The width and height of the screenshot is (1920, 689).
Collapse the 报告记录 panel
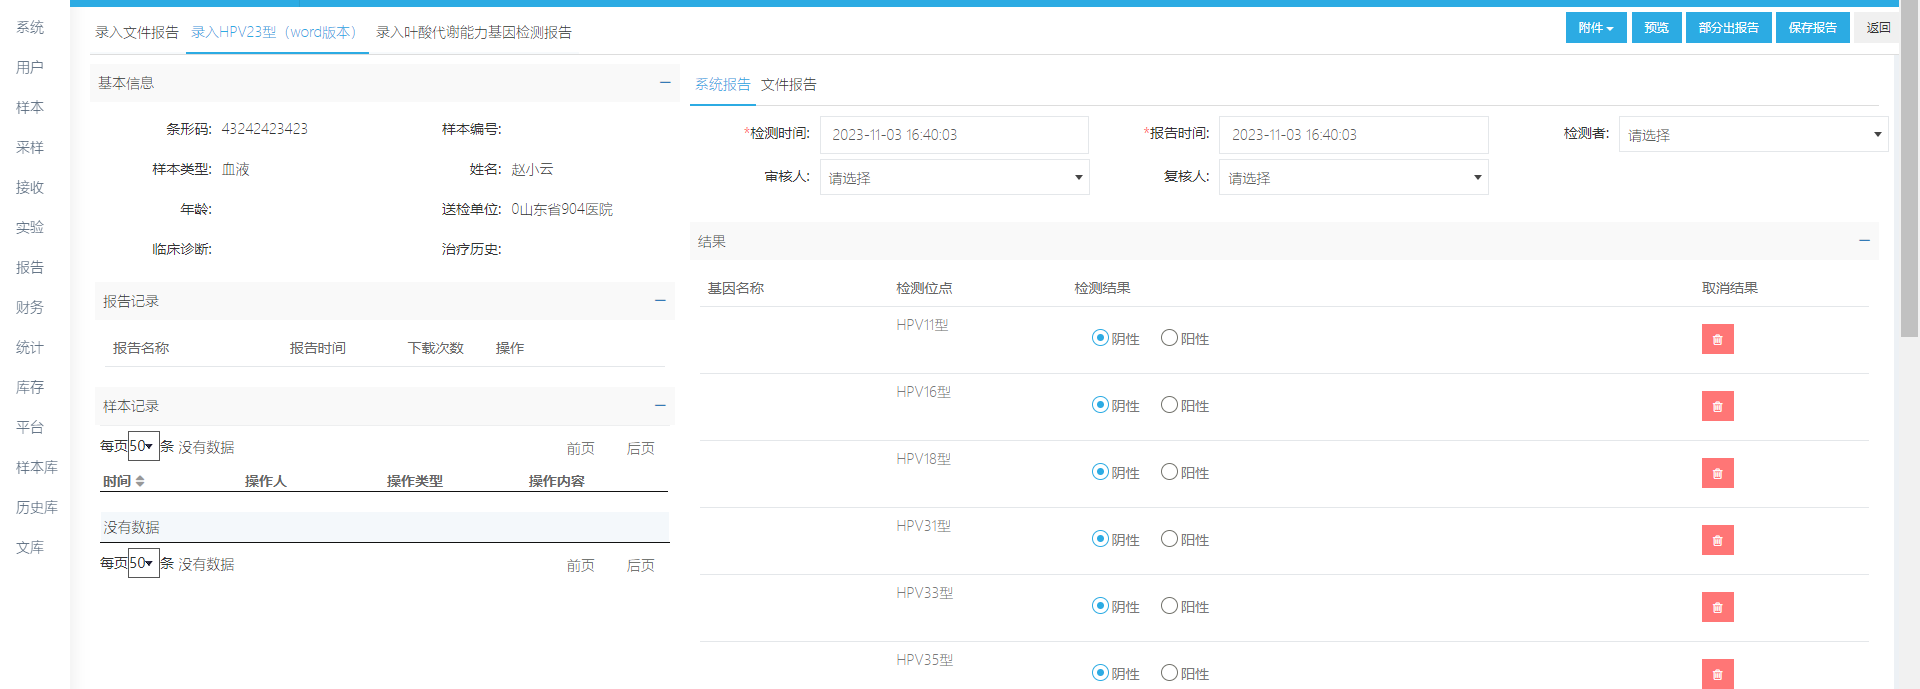[660, 301]
